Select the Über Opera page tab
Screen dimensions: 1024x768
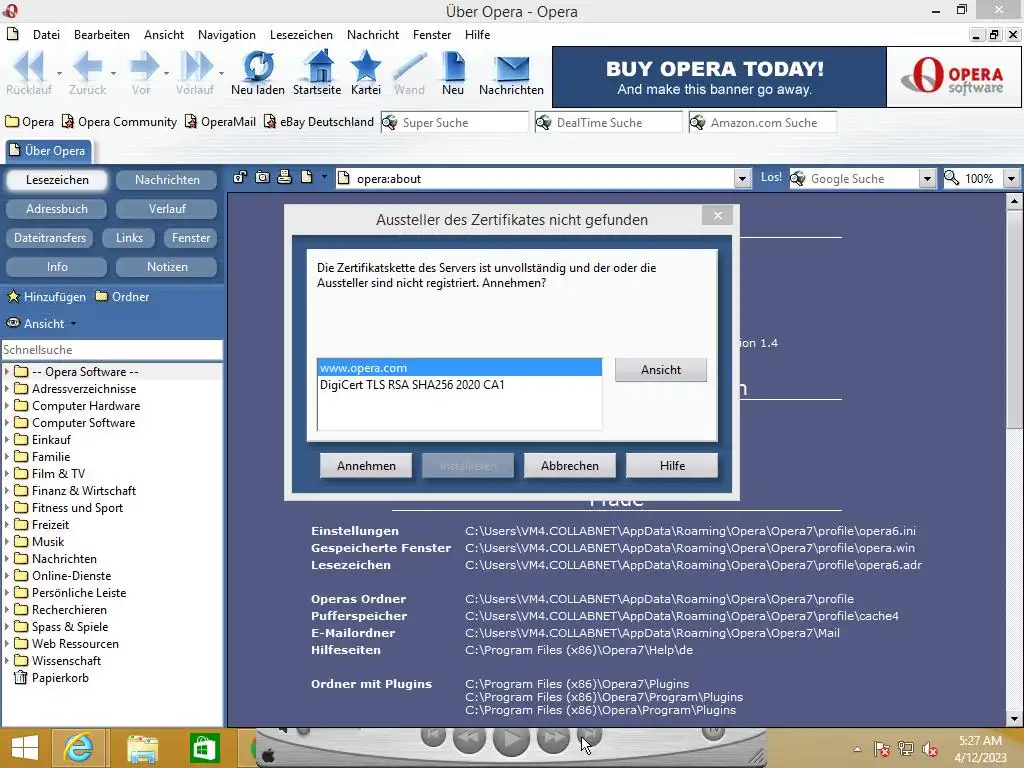coord(48,151)
